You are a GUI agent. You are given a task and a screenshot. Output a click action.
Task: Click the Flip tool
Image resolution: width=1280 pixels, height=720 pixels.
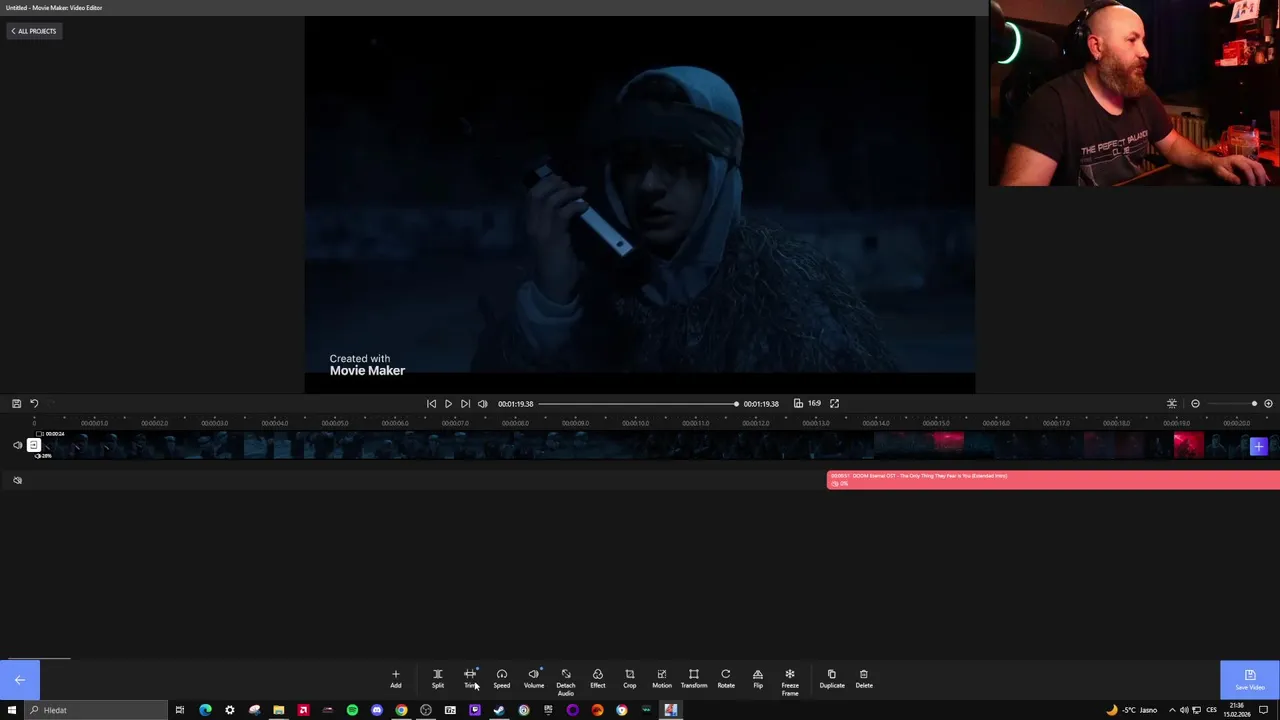tap(758, 679)
